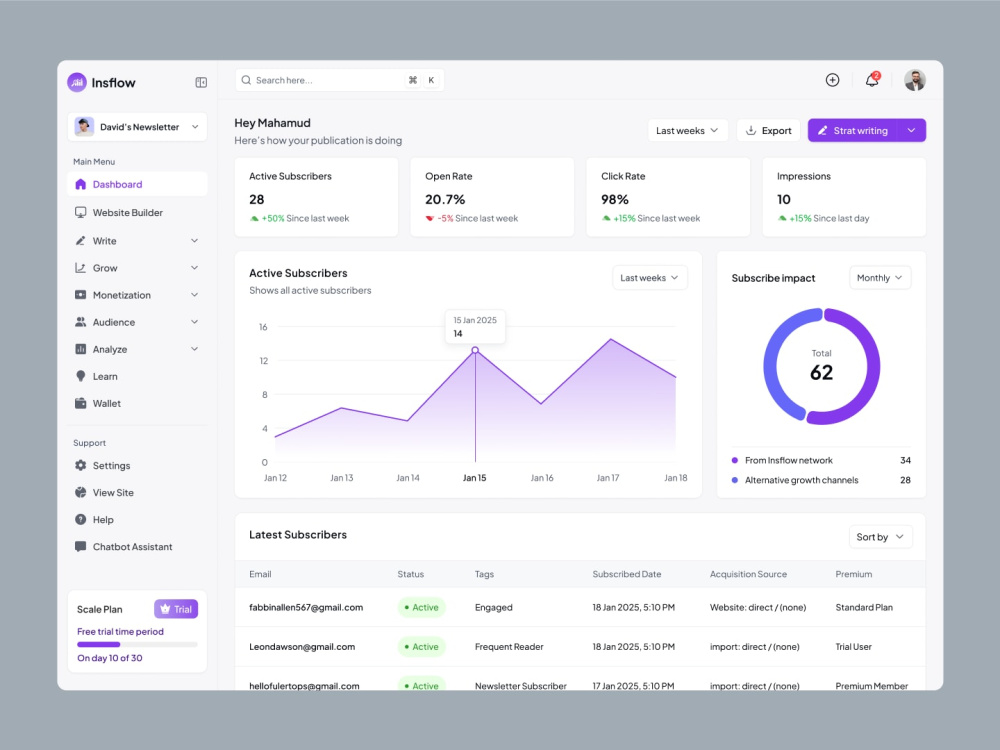Expand the Grow menu chevron
1000x750 pixels.
tap(195, 268)
